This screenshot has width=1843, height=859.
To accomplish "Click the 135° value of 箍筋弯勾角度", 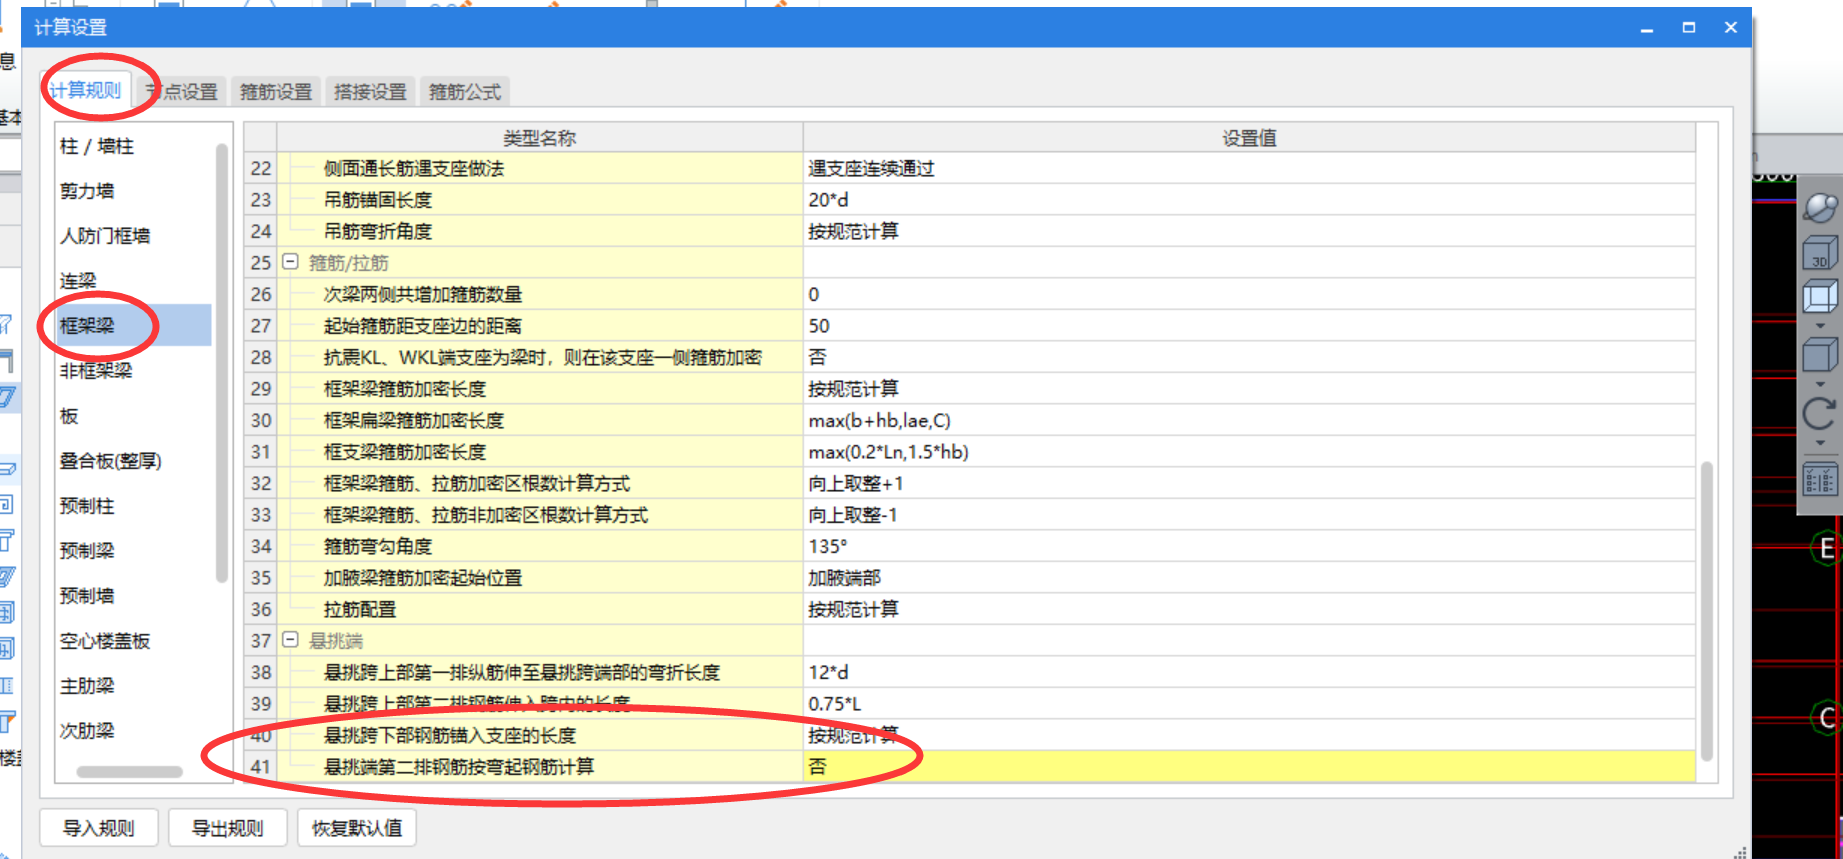I will (x=1249, y=546).
